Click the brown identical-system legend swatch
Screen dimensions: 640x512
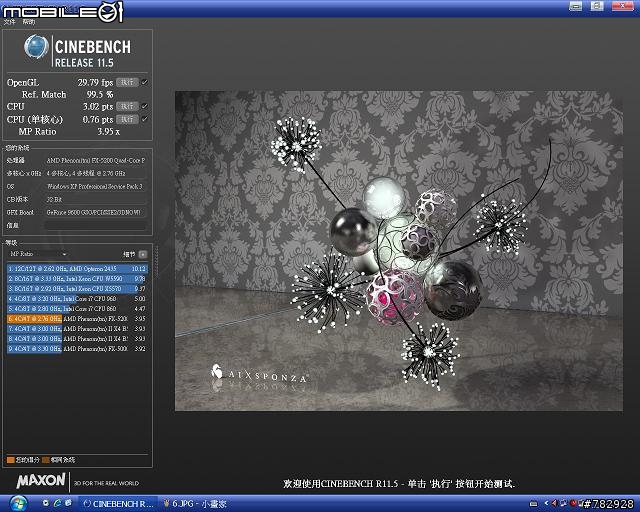pyautogui.click(x=46, y=460)
